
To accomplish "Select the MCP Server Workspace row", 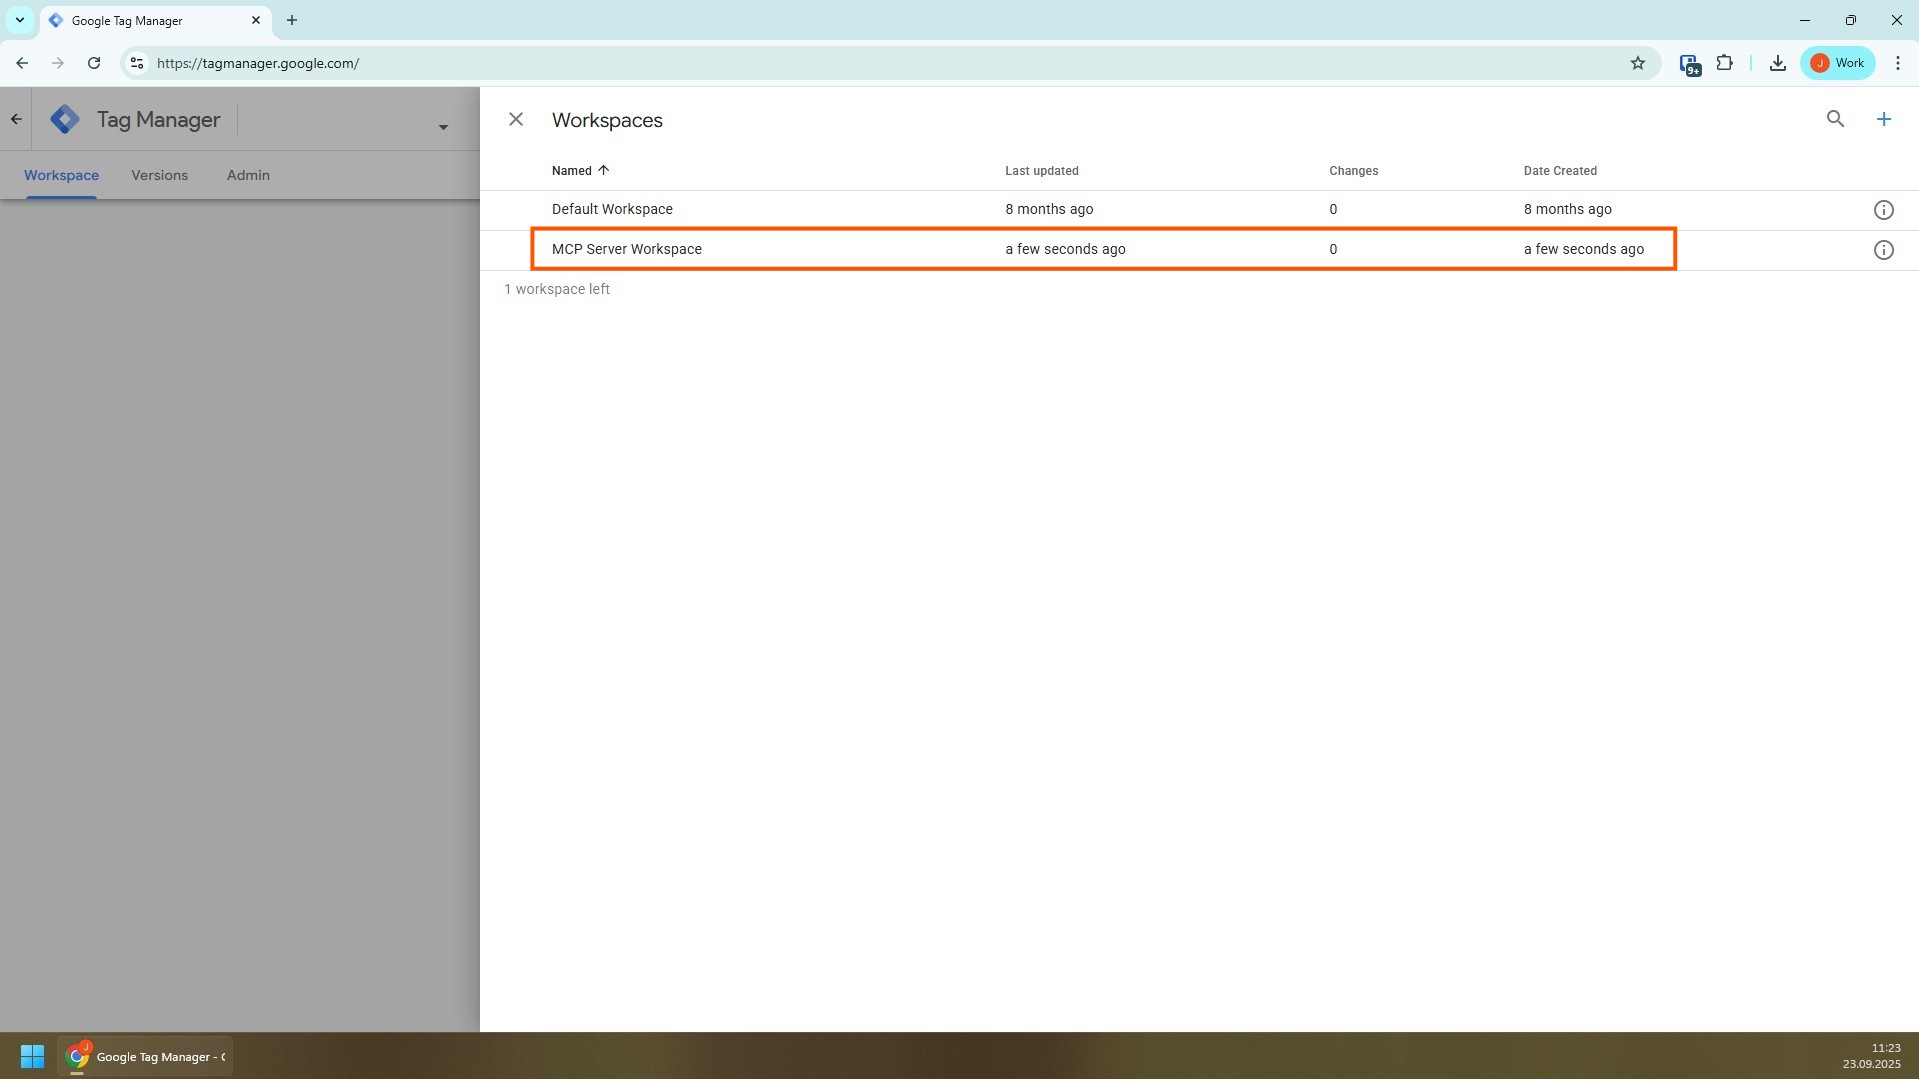I will [627, 249].
